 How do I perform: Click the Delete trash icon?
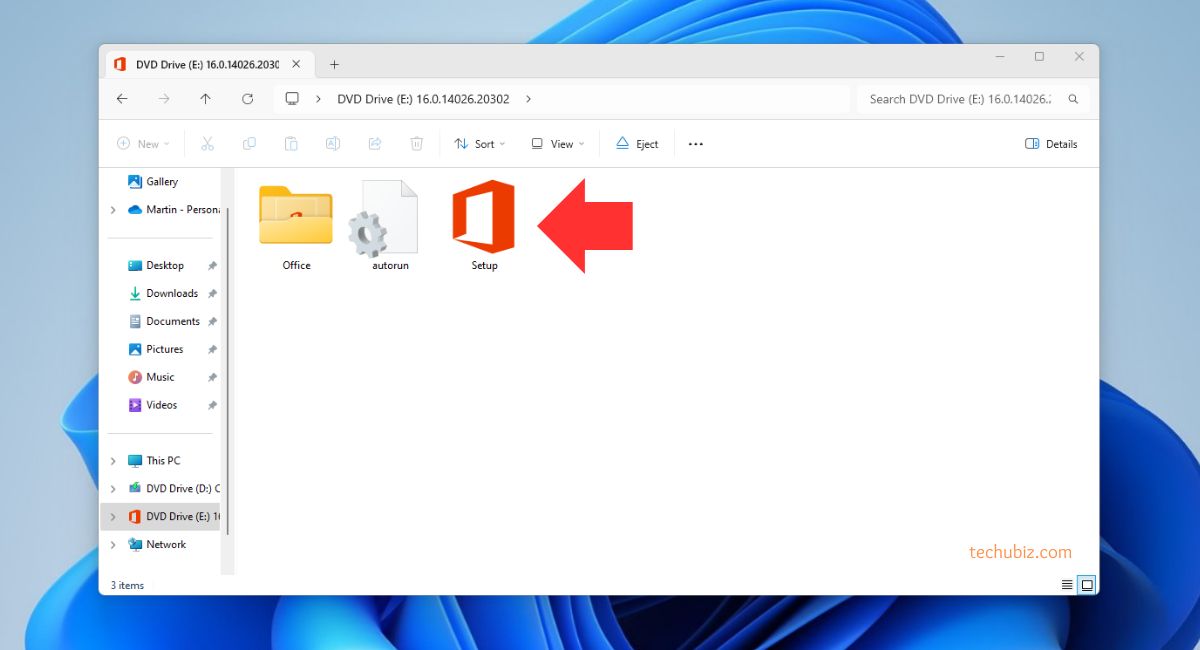tap(417, 144)
